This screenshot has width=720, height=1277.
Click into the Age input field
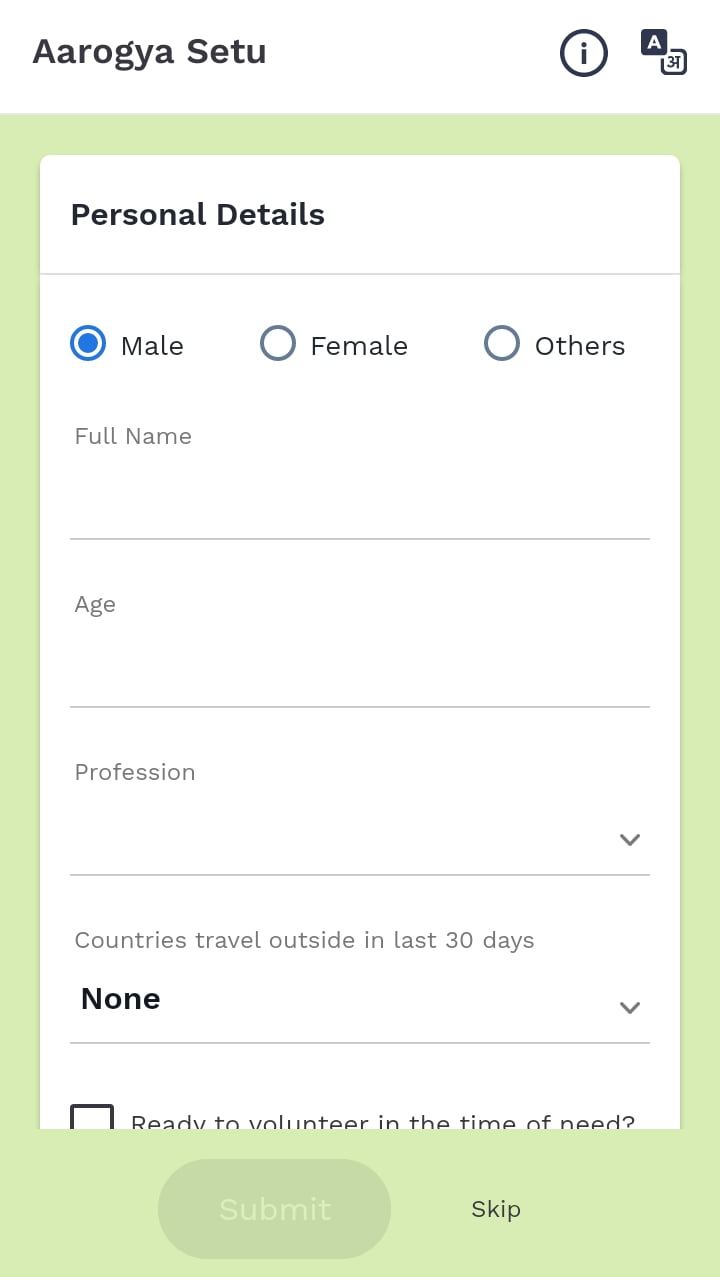(x=360, y=668)
